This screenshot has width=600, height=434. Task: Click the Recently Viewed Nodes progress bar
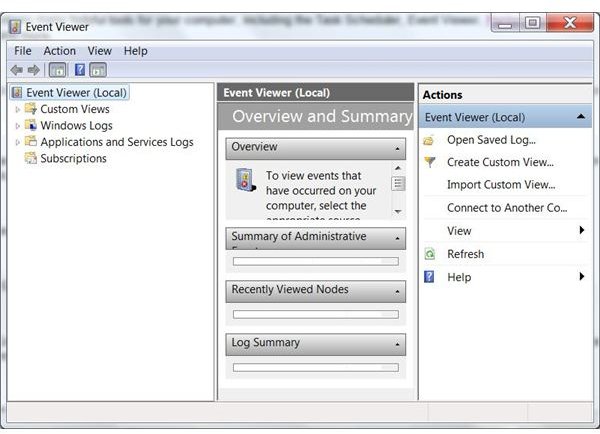316,315
